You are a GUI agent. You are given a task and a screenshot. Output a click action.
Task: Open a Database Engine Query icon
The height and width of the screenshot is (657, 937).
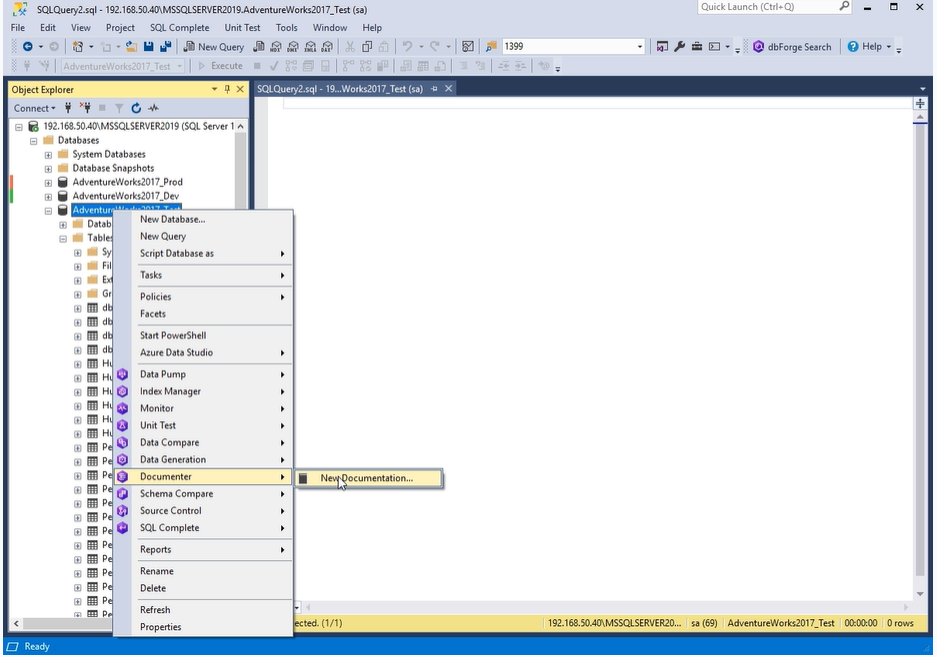pos(259,47)
